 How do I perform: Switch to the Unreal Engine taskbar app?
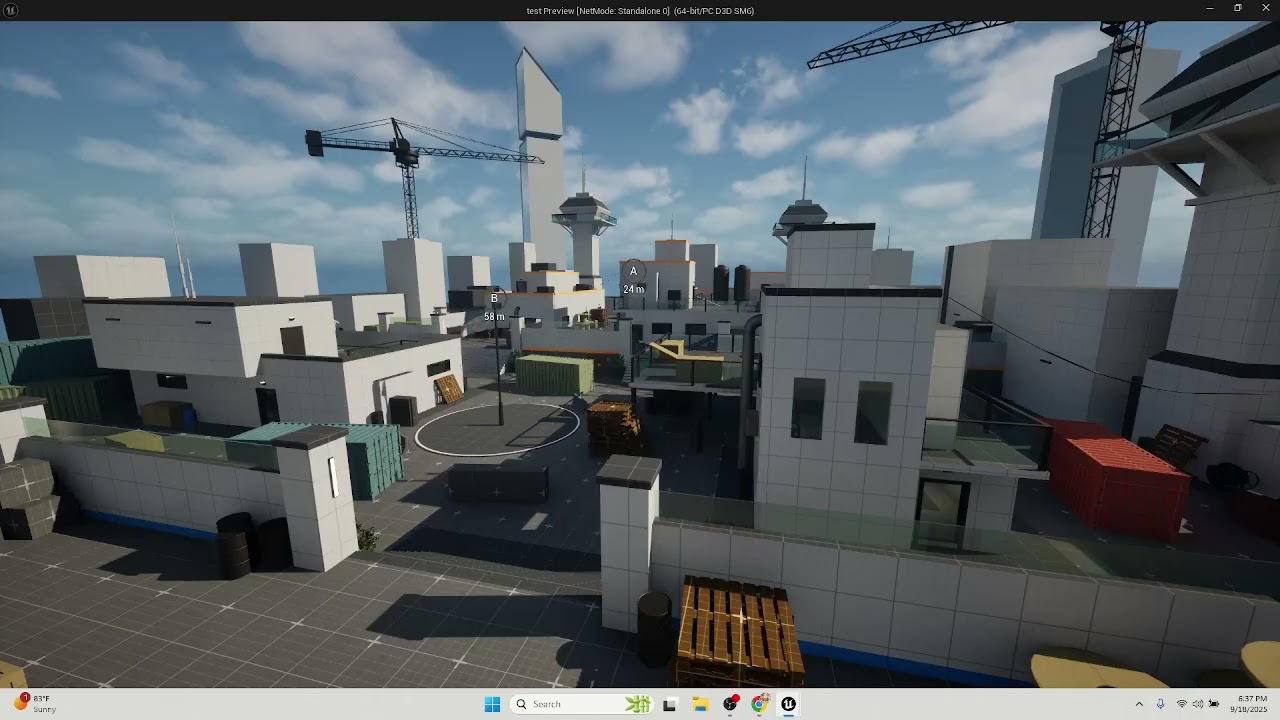point(789,704)
